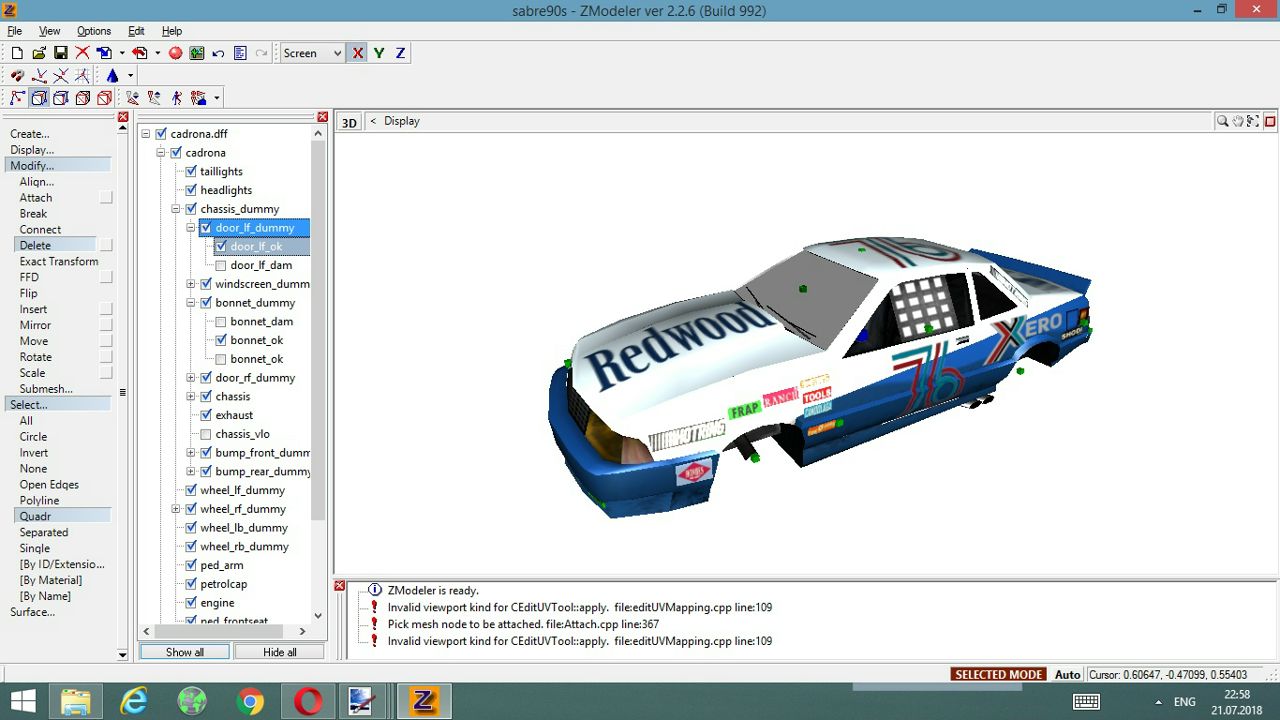Check the door_lf_dam checkbox

coord(221,265)
